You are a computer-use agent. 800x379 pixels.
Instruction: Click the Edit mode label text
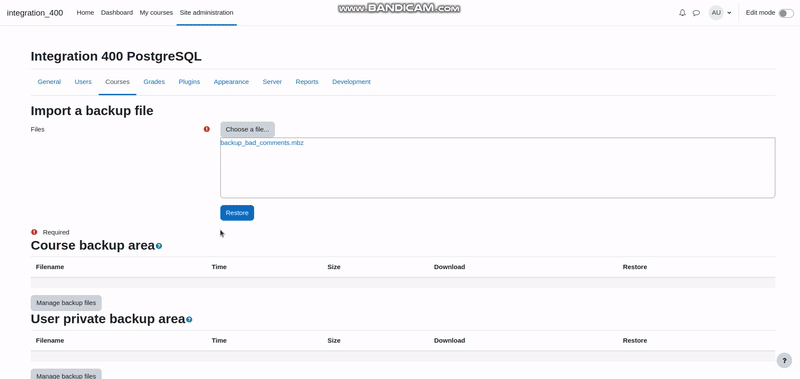760,13
